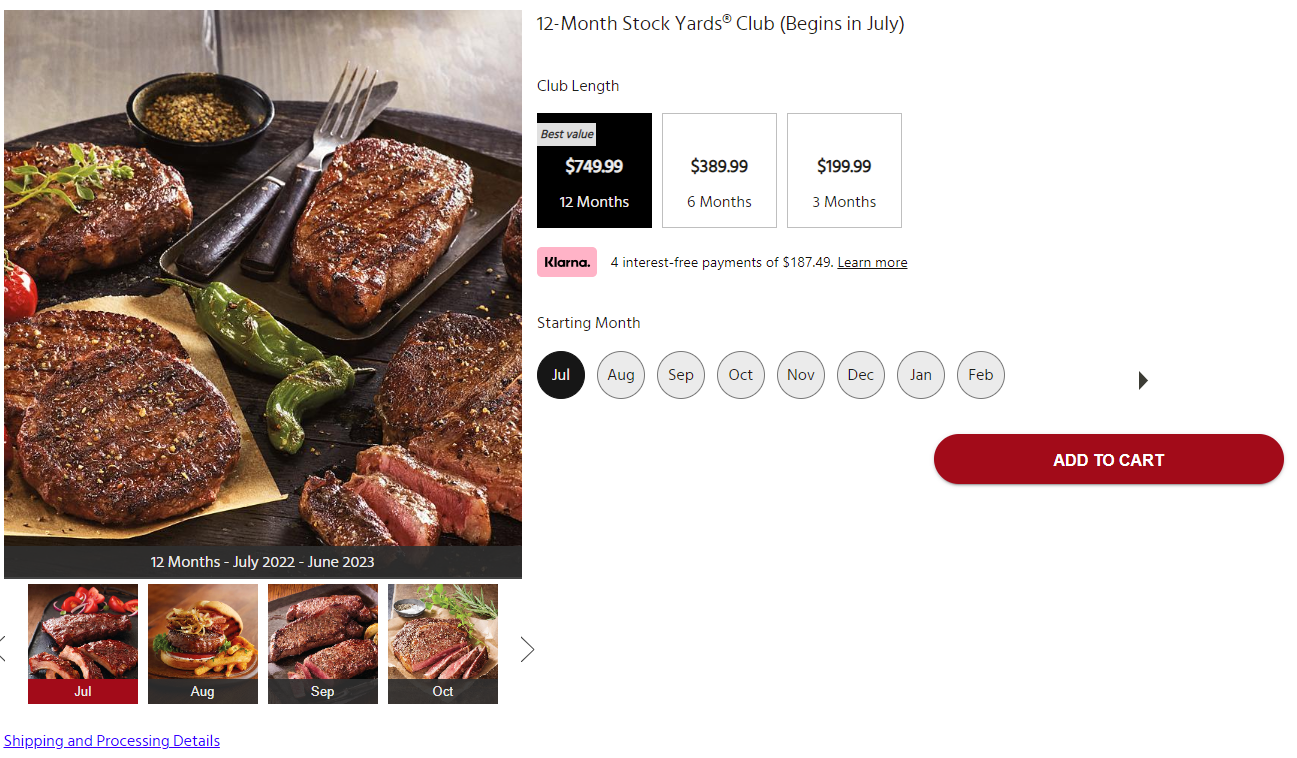Select Jul as starting month
Screen dimensions: 1297x758
561,375
